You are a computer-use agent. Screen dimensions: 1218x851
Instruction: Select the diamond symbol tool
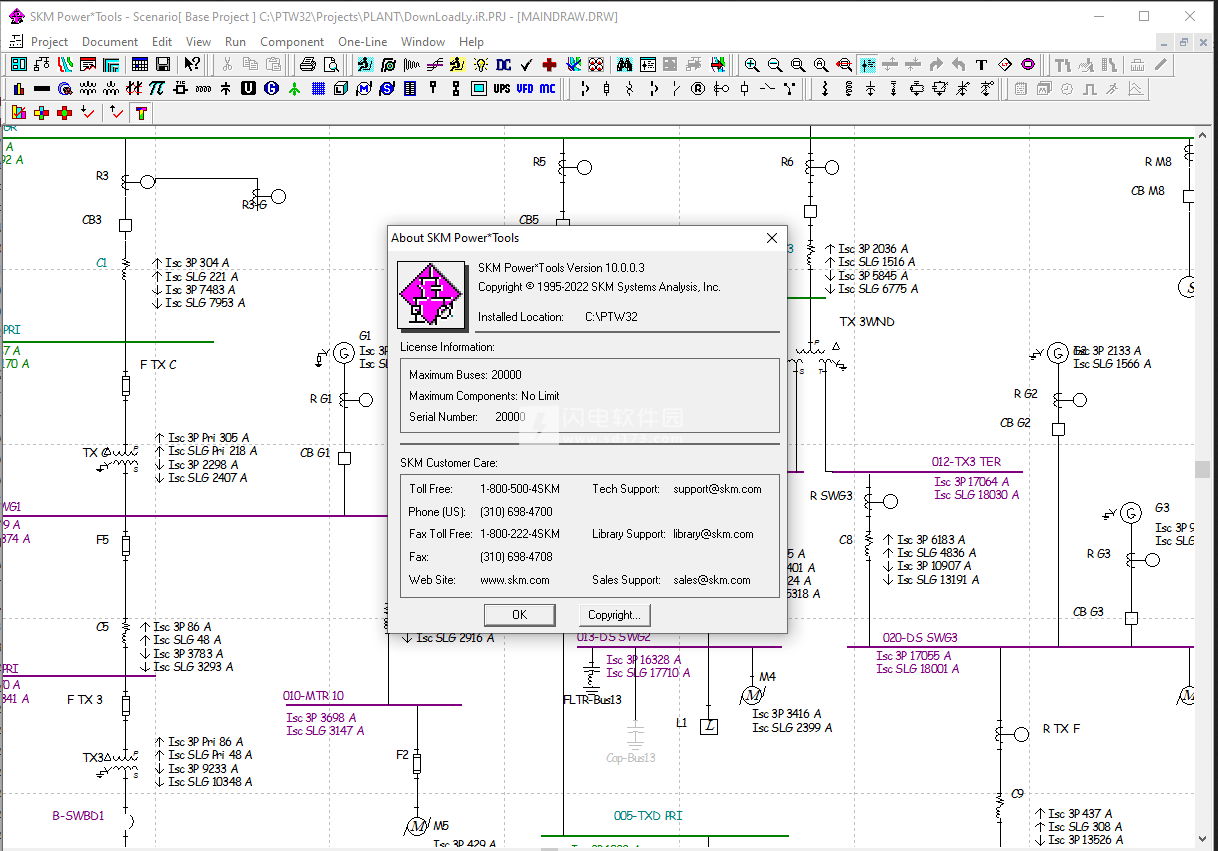pos(1005,64)
